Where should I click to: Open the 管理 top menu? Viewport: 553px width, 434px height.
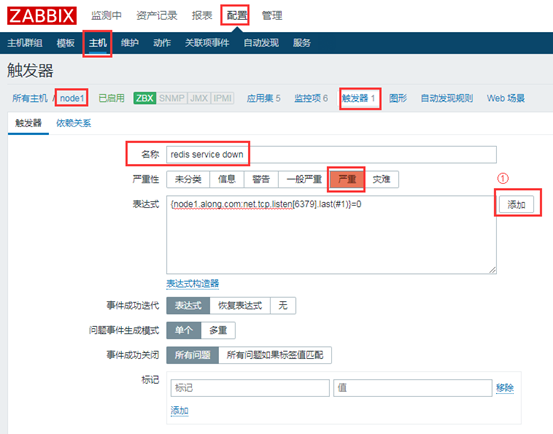coord(272,16)
